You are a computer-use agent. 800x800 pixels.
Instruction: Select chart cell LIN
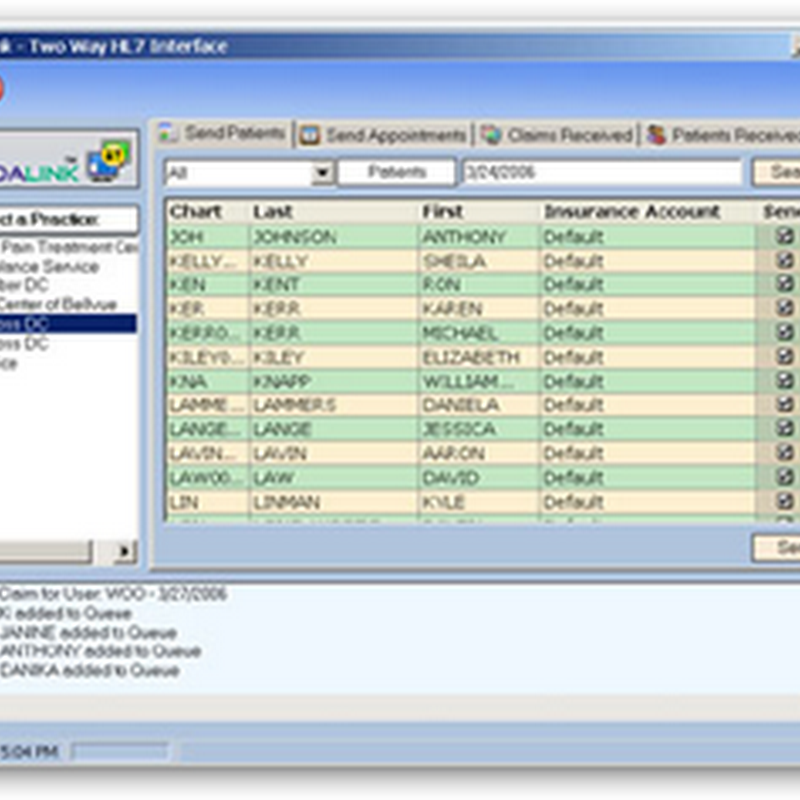208,502
